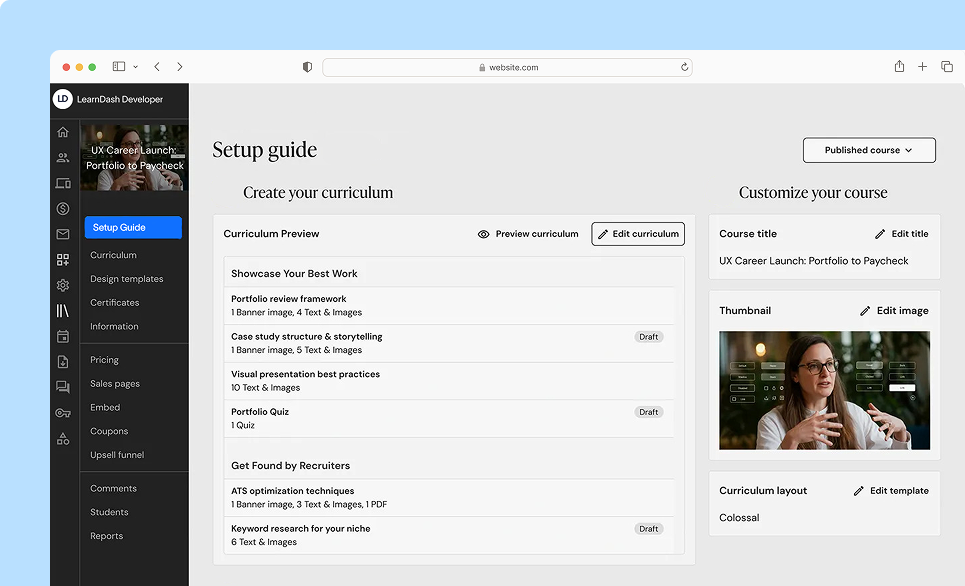Click Edit title link
This screenshot has height=586, width=965.
[x=901, y=234]
